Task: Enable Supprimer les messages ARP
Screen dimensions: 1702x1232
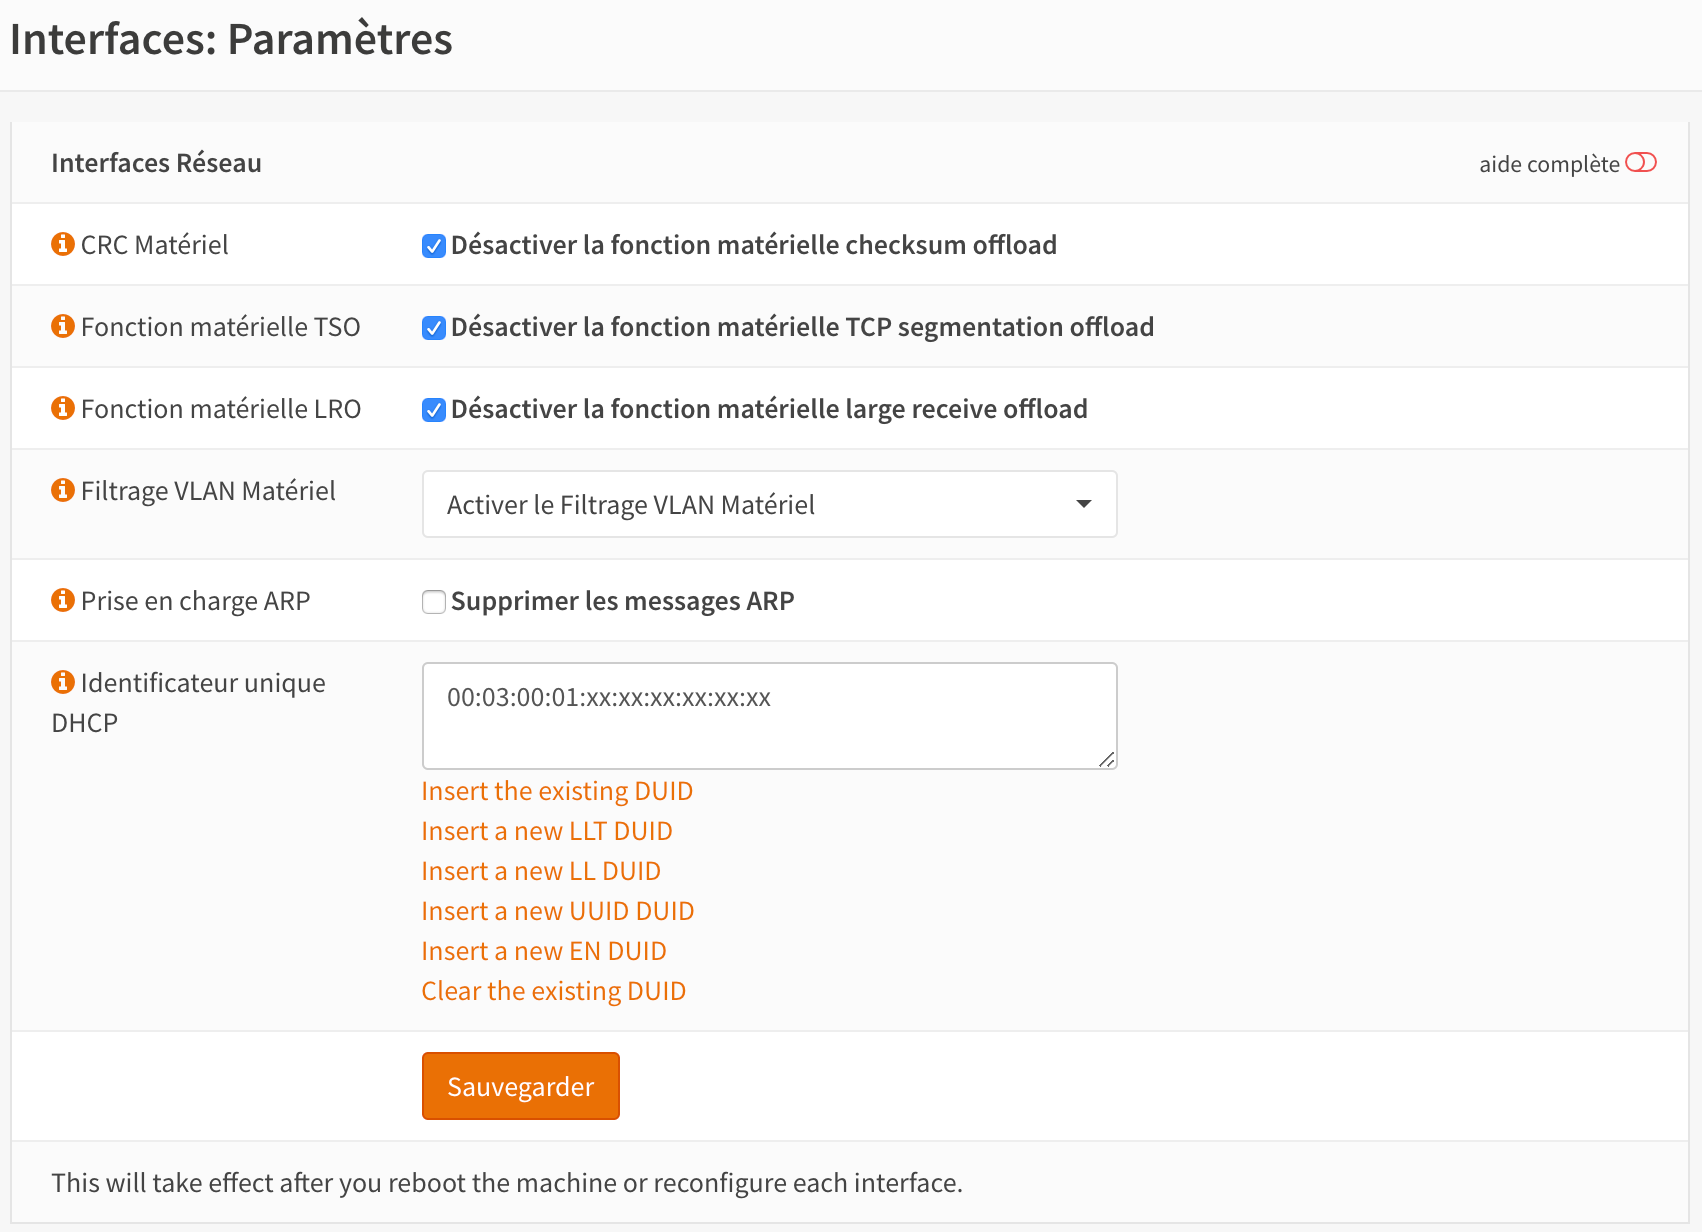Action: tap(434, 602)
